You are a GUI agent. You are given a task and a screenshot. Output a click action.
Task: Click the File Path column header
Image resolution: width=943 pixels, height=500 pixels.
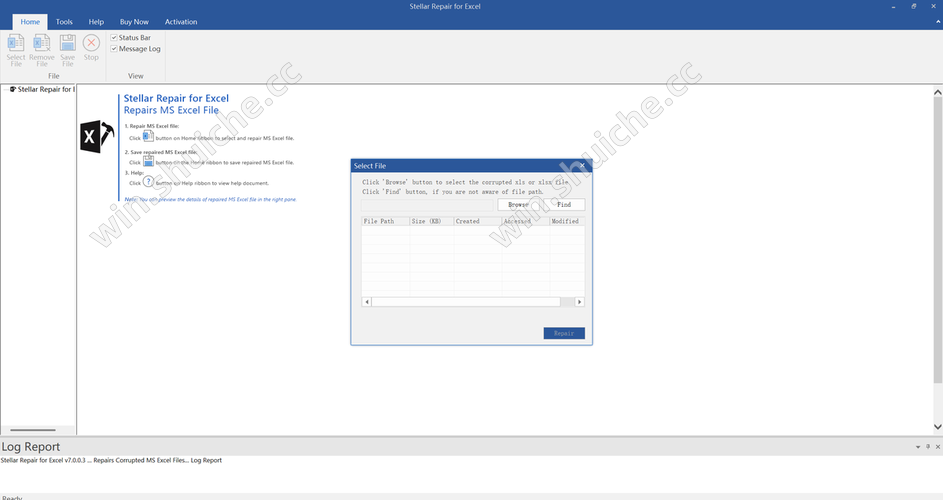click(x=385, y=221)
